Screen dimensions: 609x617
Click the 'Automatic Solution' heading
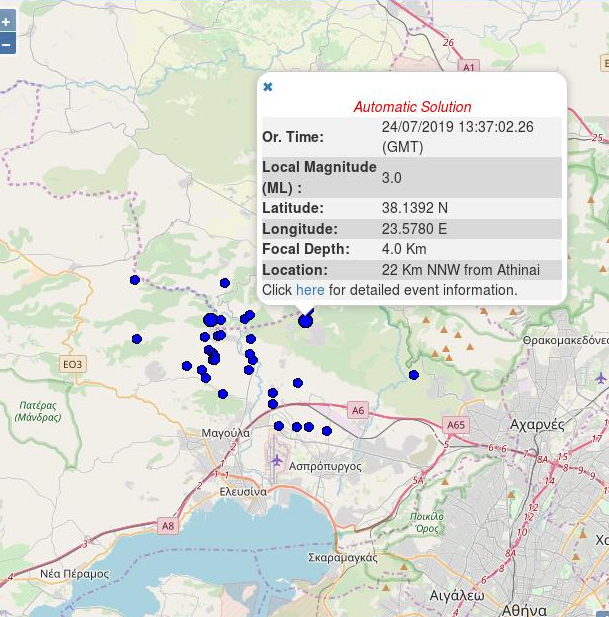412,107
